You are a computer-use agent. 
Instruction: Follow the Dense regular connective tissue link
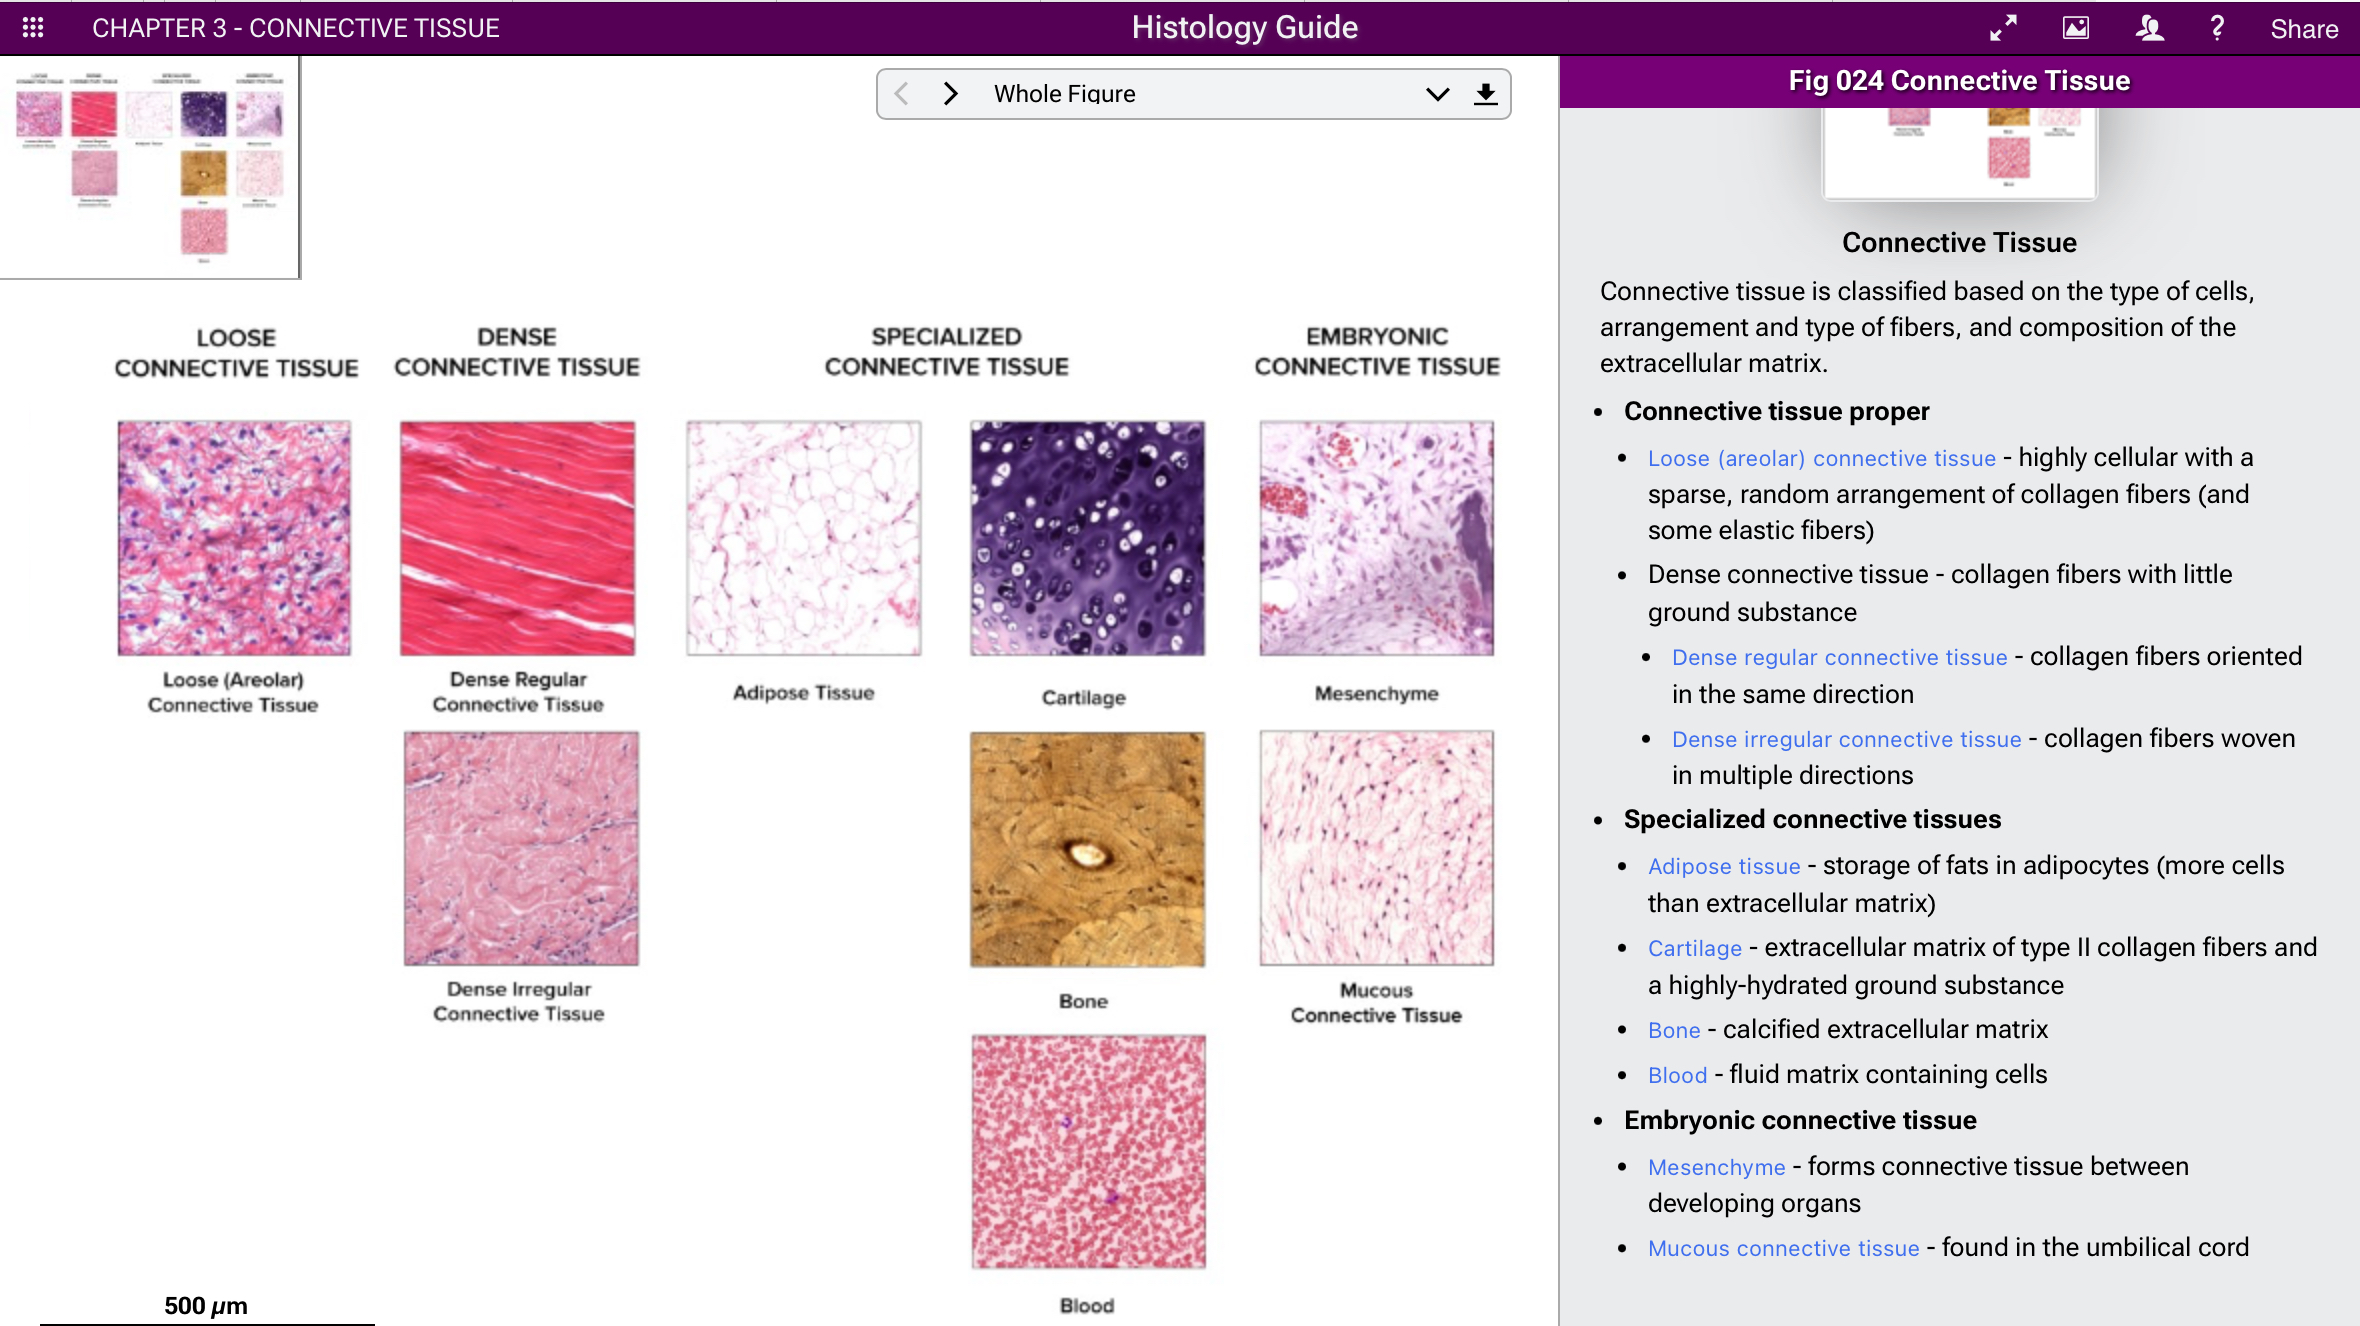pyautogui.click(x=1839, y=657)
